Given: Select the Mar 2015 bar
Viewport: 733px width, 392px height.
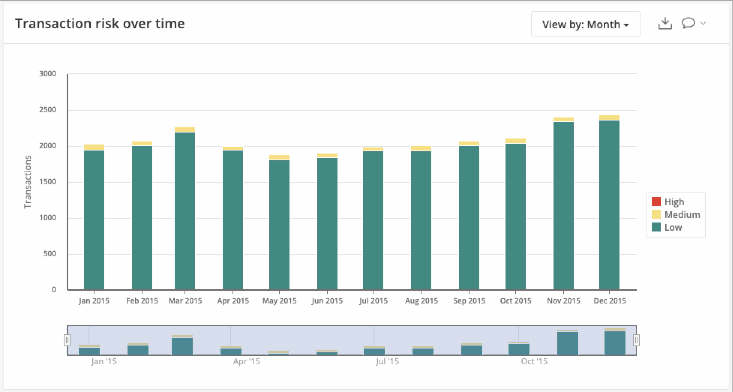Looking at the screenshot, I should 185,208.
